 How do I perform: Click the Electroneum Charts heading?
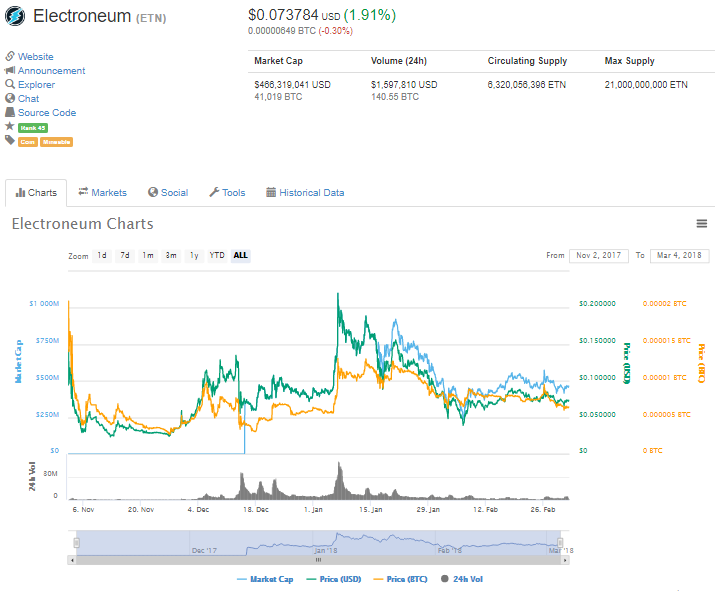pyautogui.click(x=83, y=224)
